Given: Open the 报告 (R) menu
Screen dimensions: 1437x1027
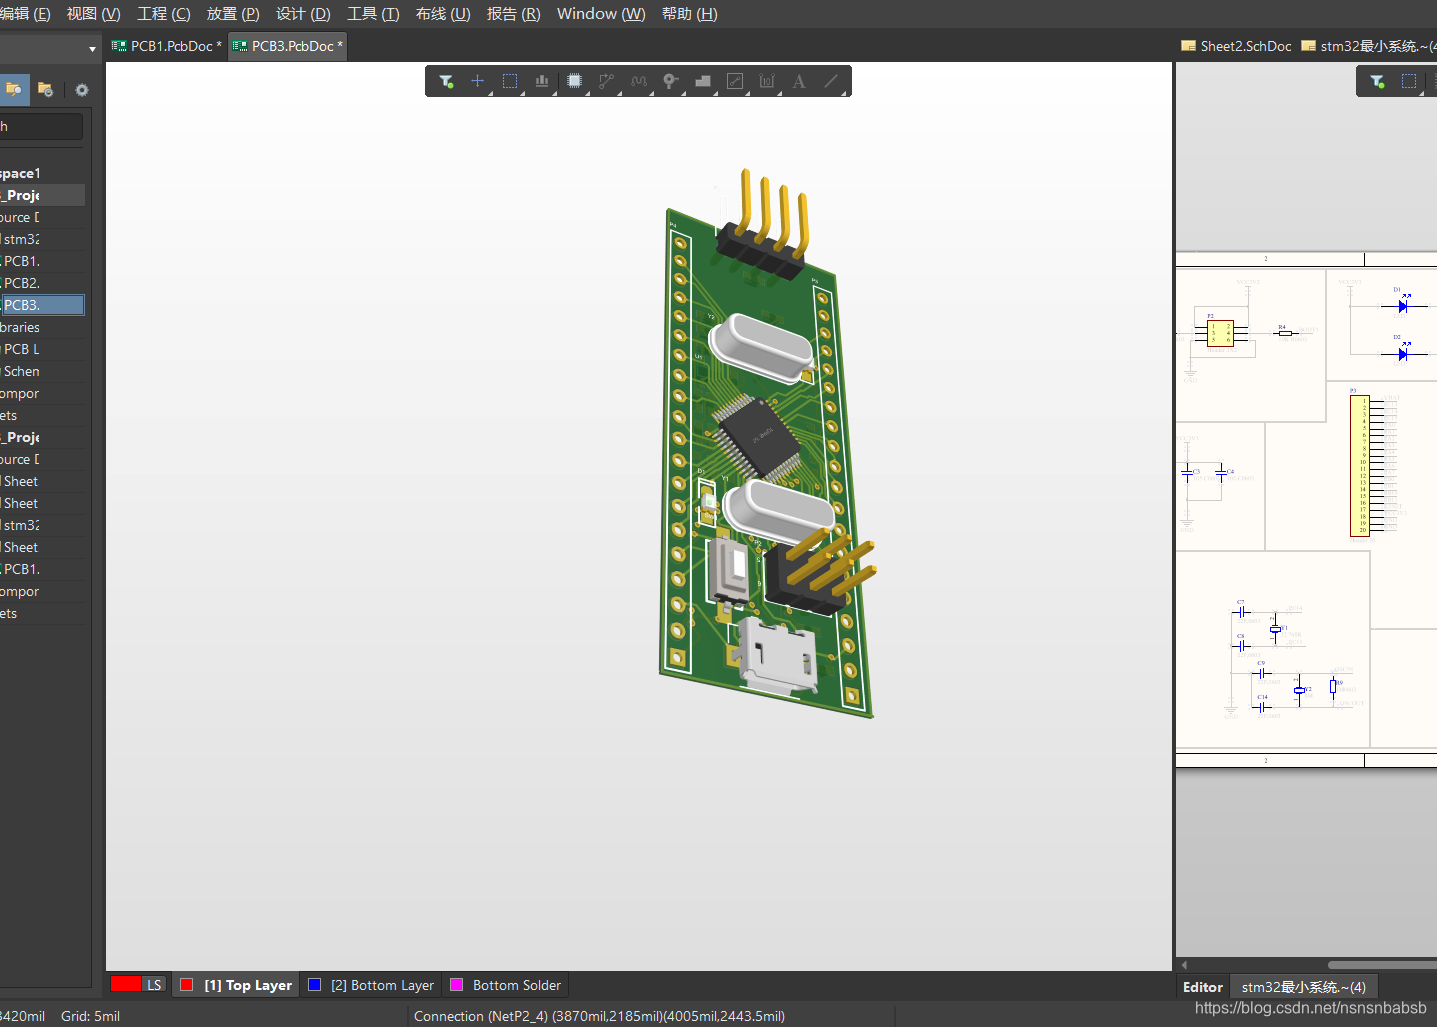Looking at the screenshot, I should pos(513,14).
